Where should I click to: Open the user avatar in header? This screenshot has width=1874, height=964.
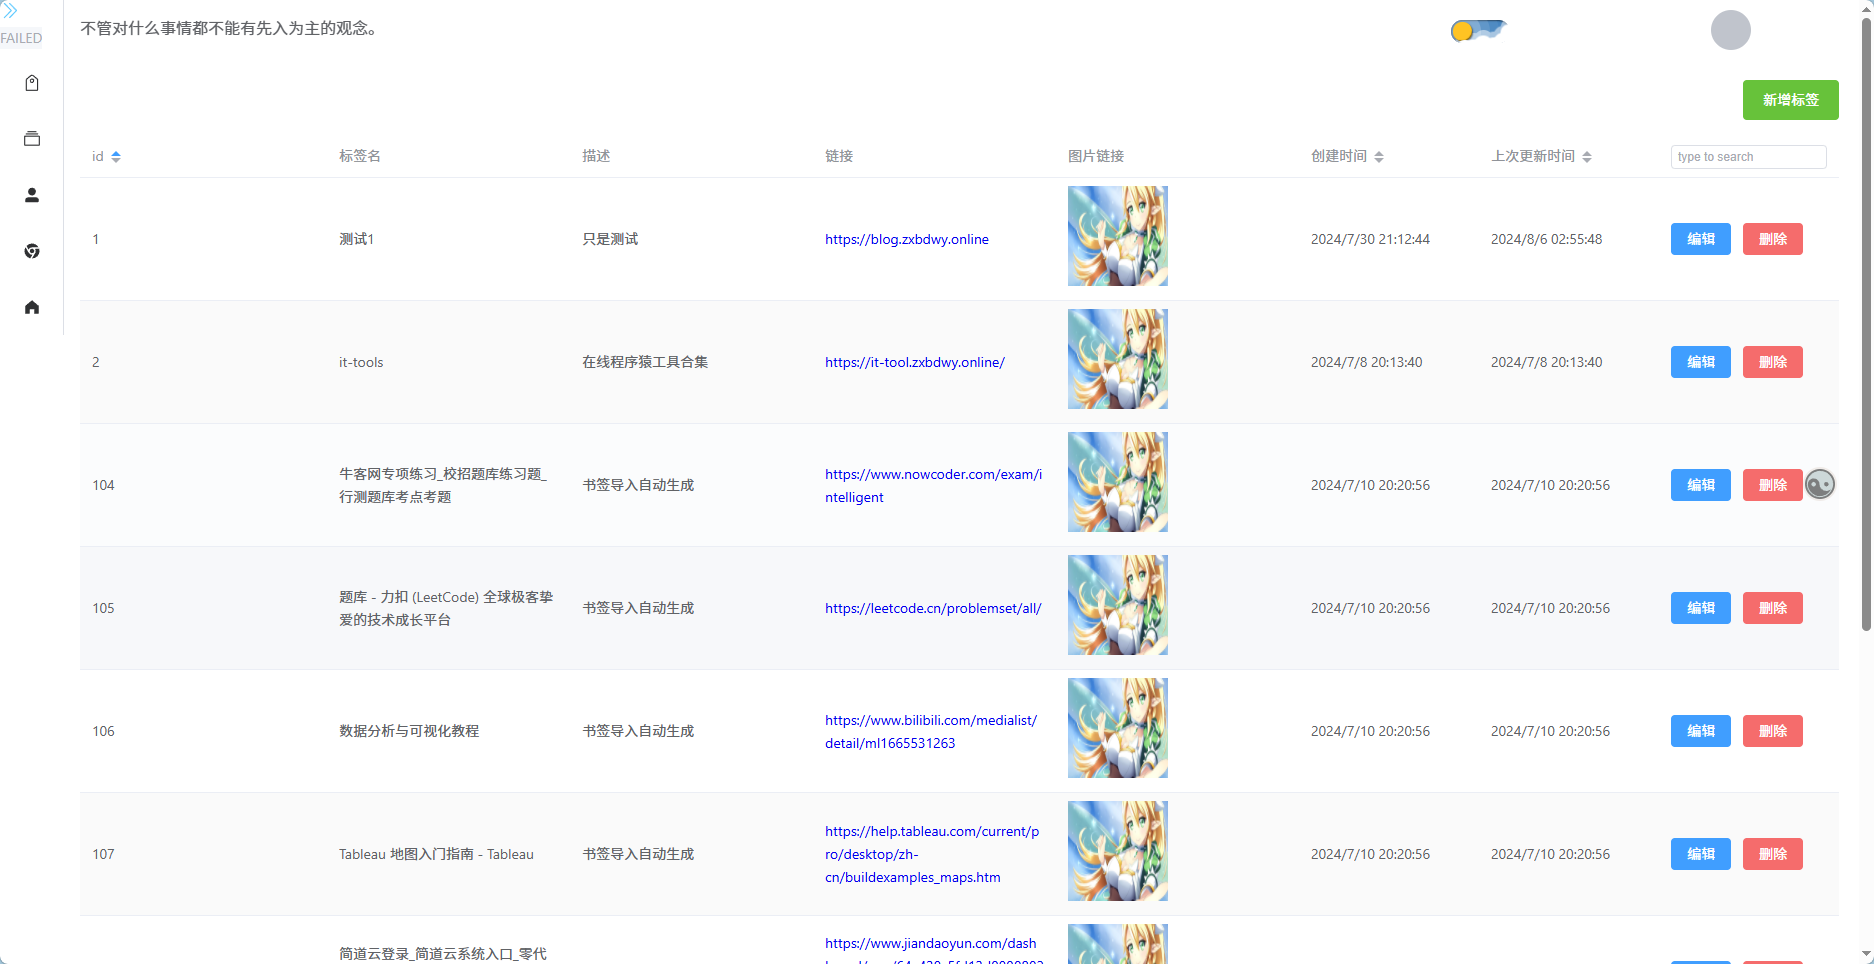1730,30
